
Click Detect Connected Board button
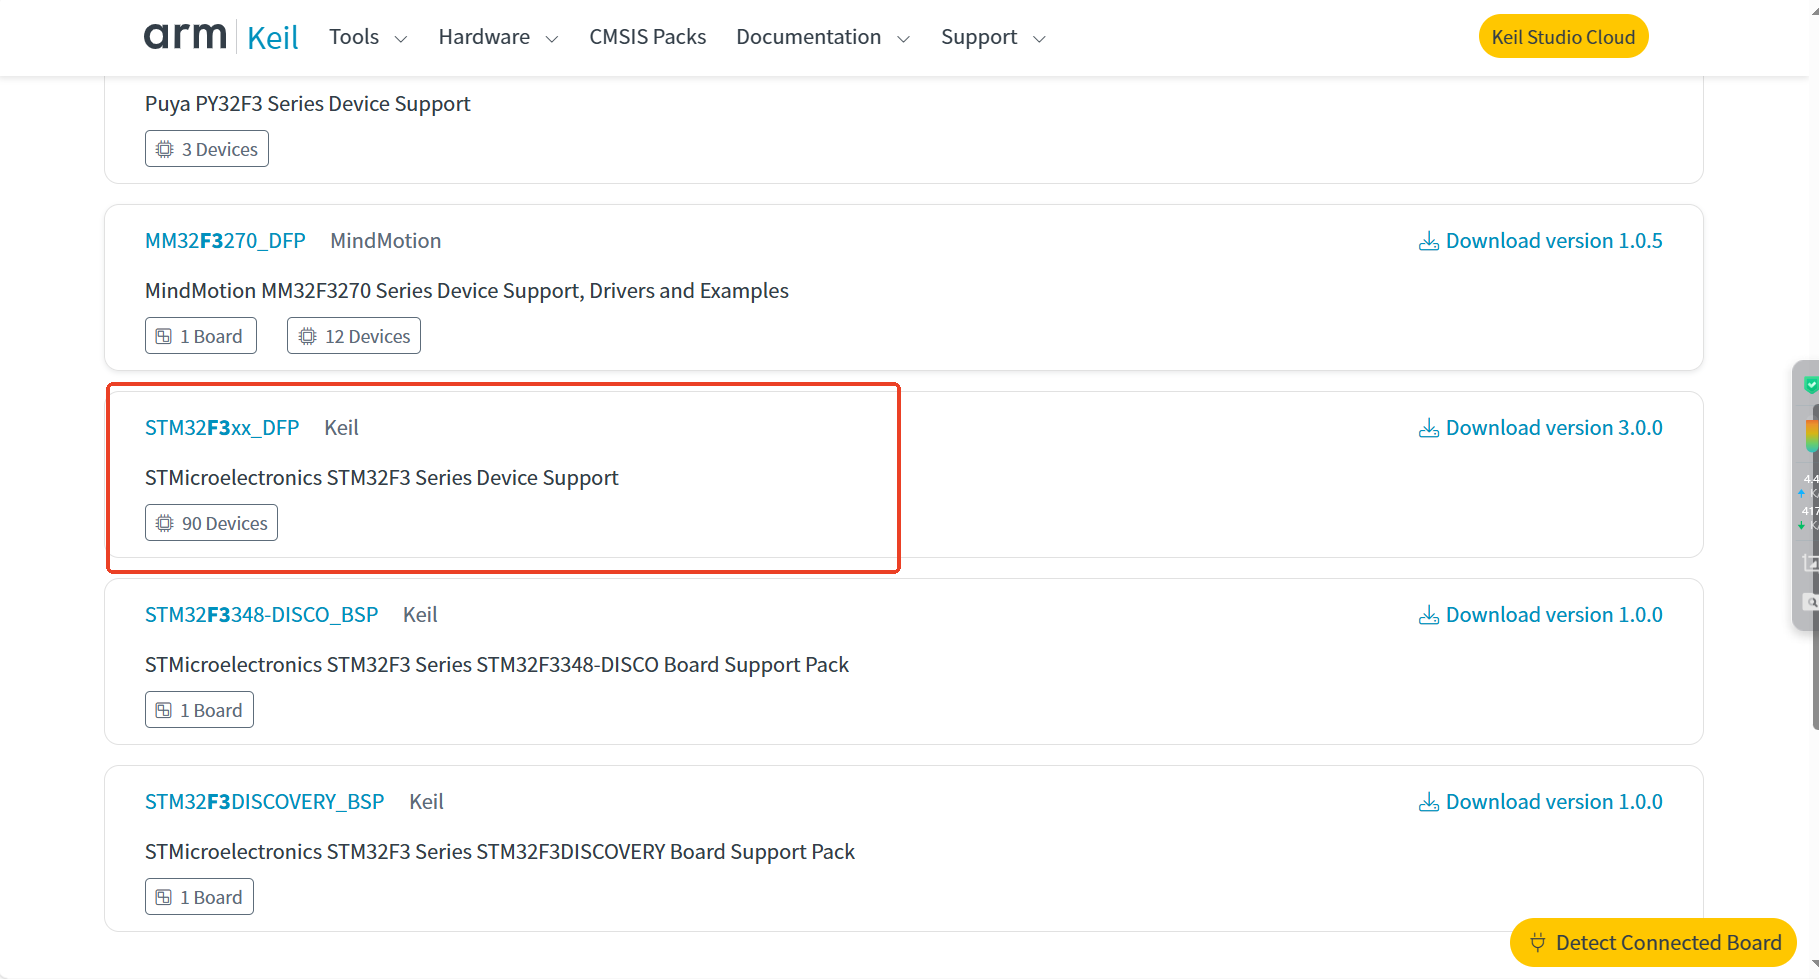(1653, 942)
